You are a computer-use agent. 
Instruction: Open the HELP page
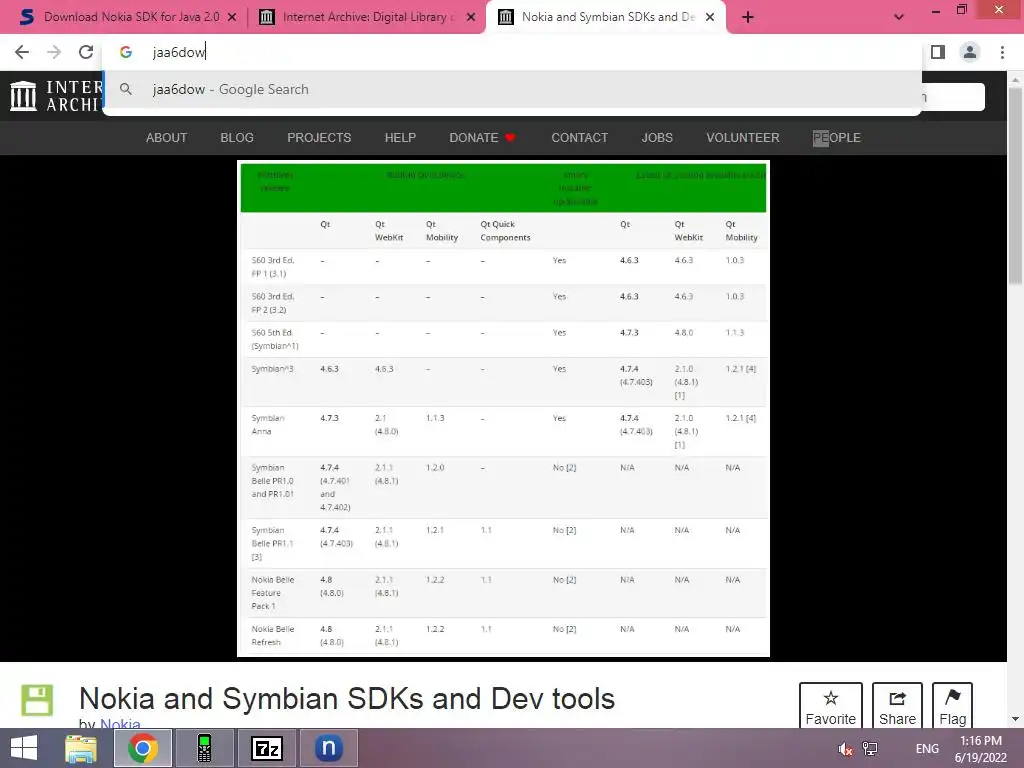tap(400, 138)
